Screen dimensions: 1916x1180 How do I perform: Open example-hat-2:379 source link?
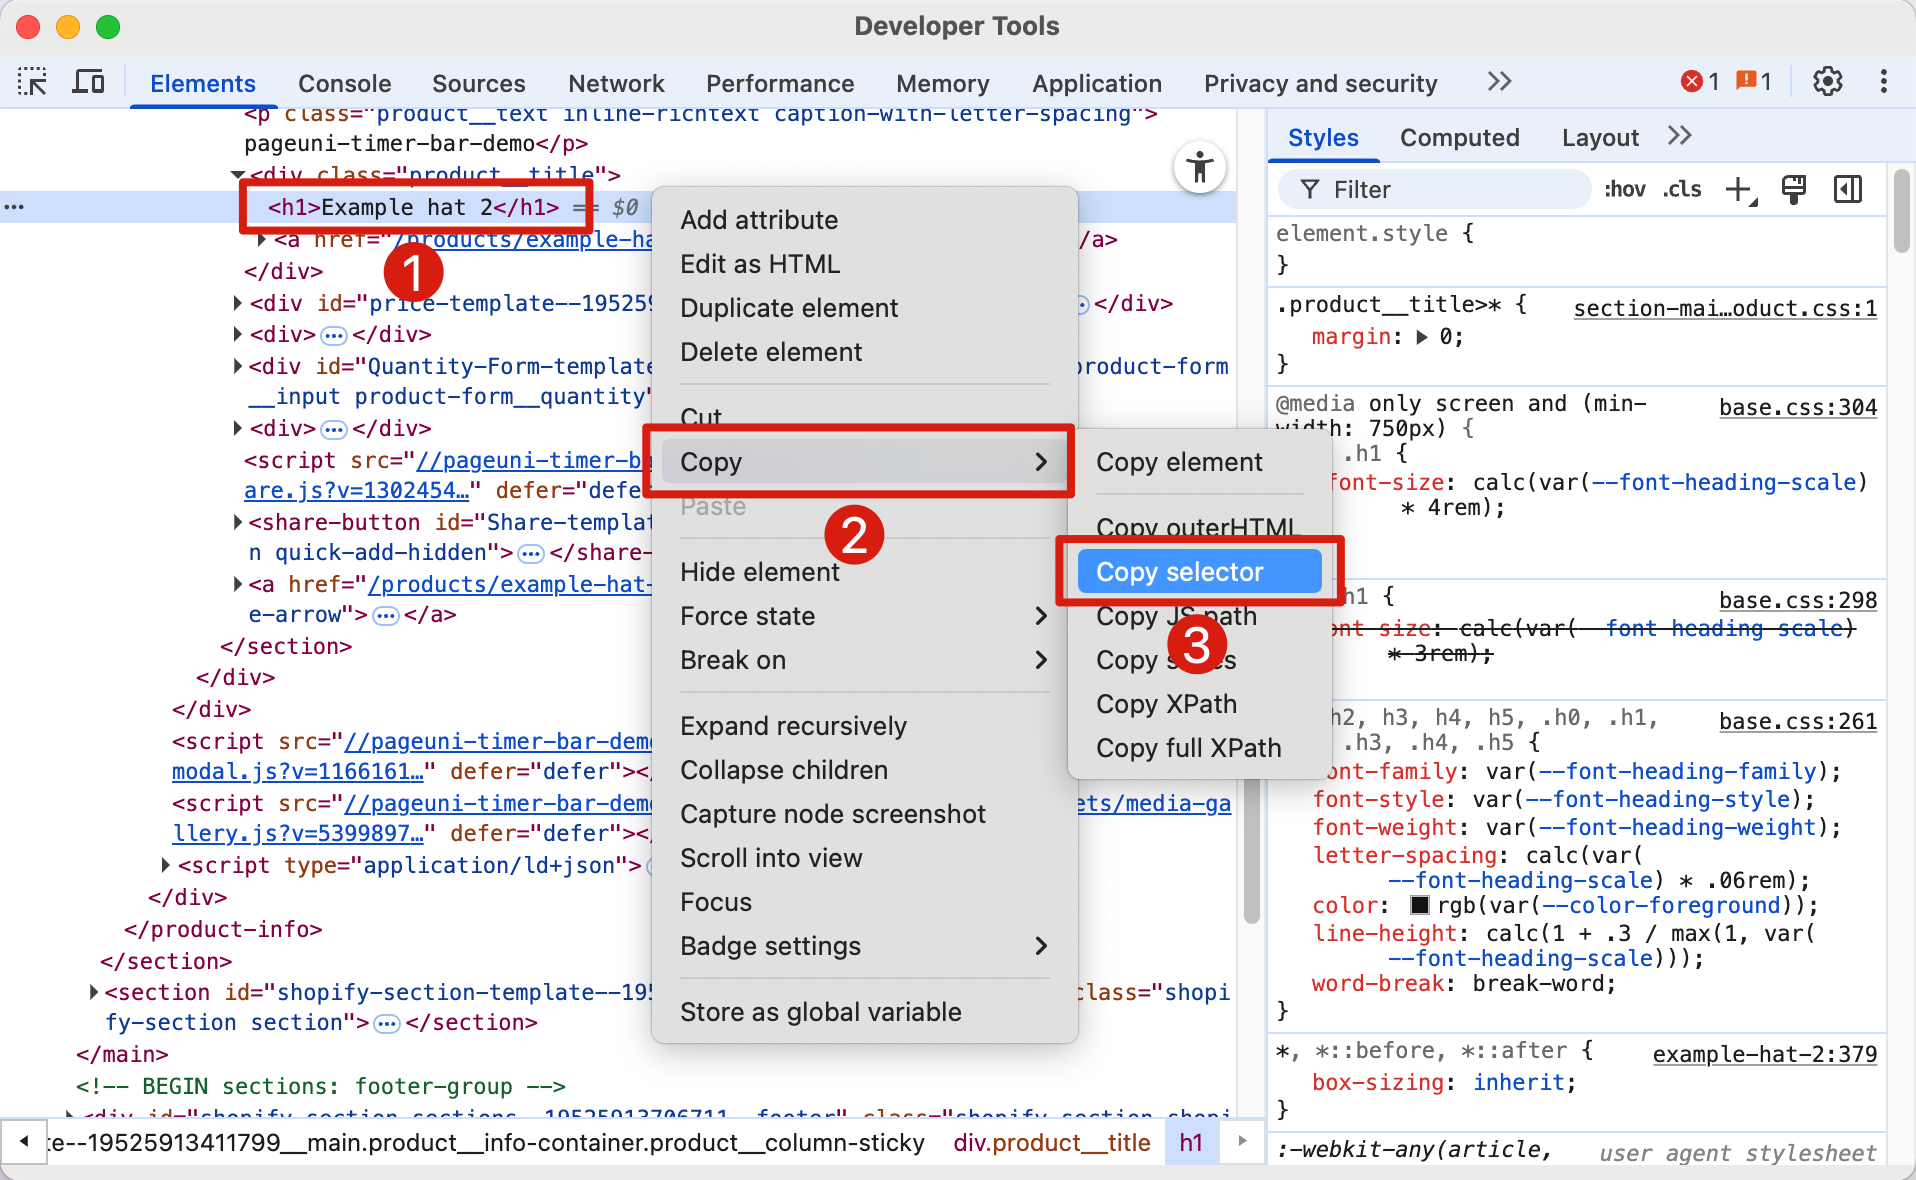tap(1765, 1054)
